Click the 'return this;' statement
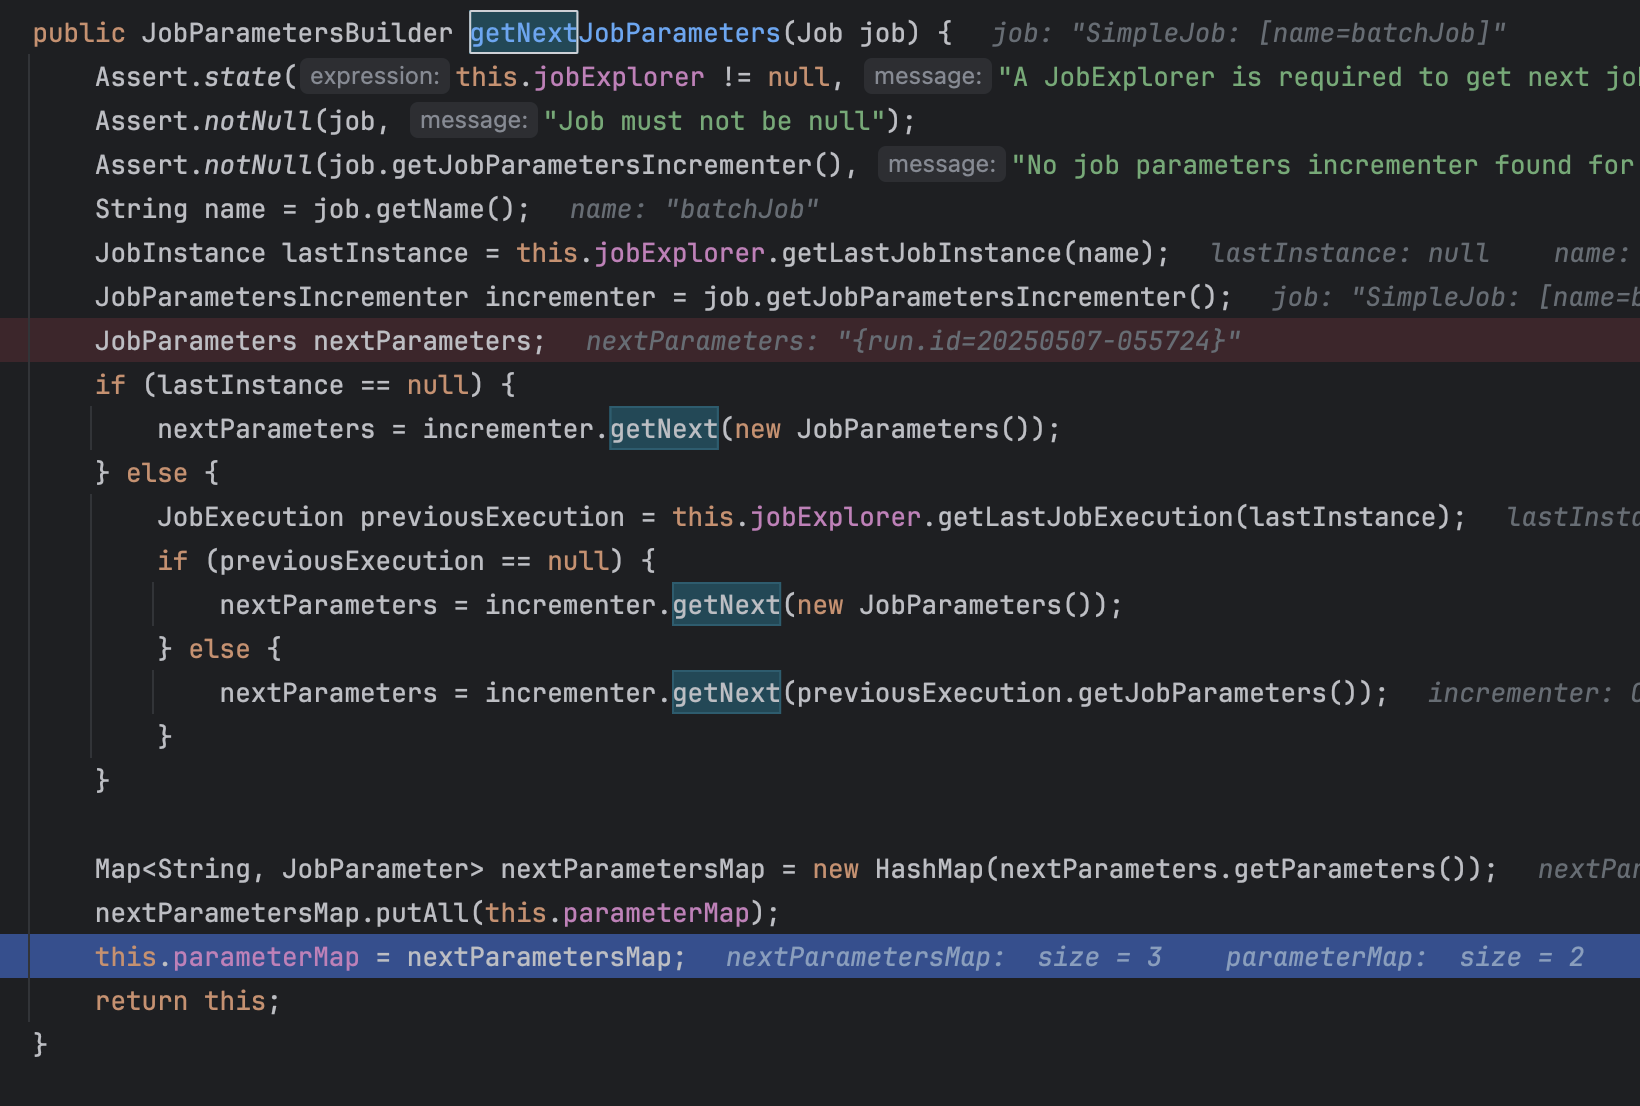This screenshot has height=1106, width=1640. (x=187, y=1001)
